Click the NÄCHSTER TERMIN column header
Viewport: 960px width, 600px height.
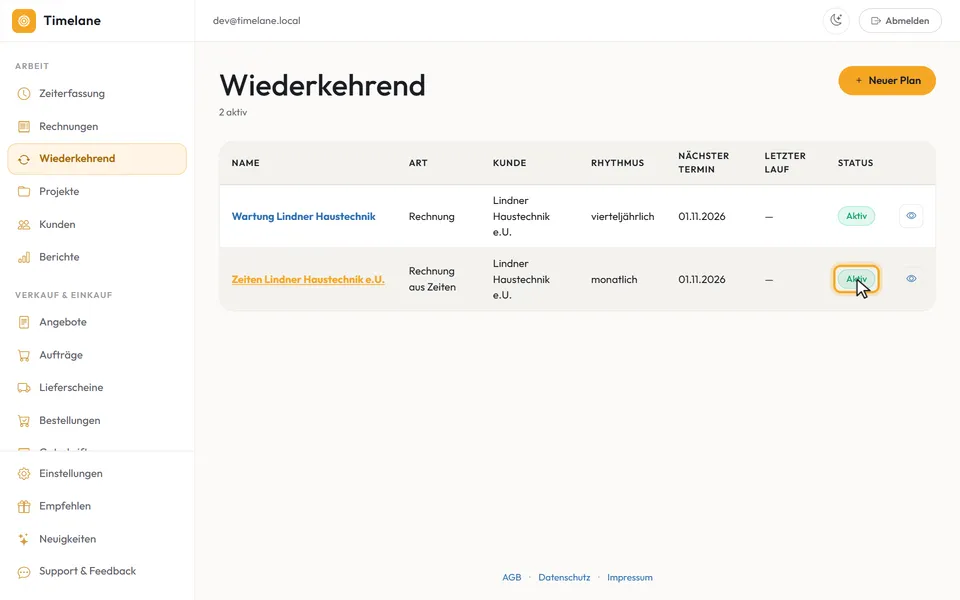pos(703,162)
